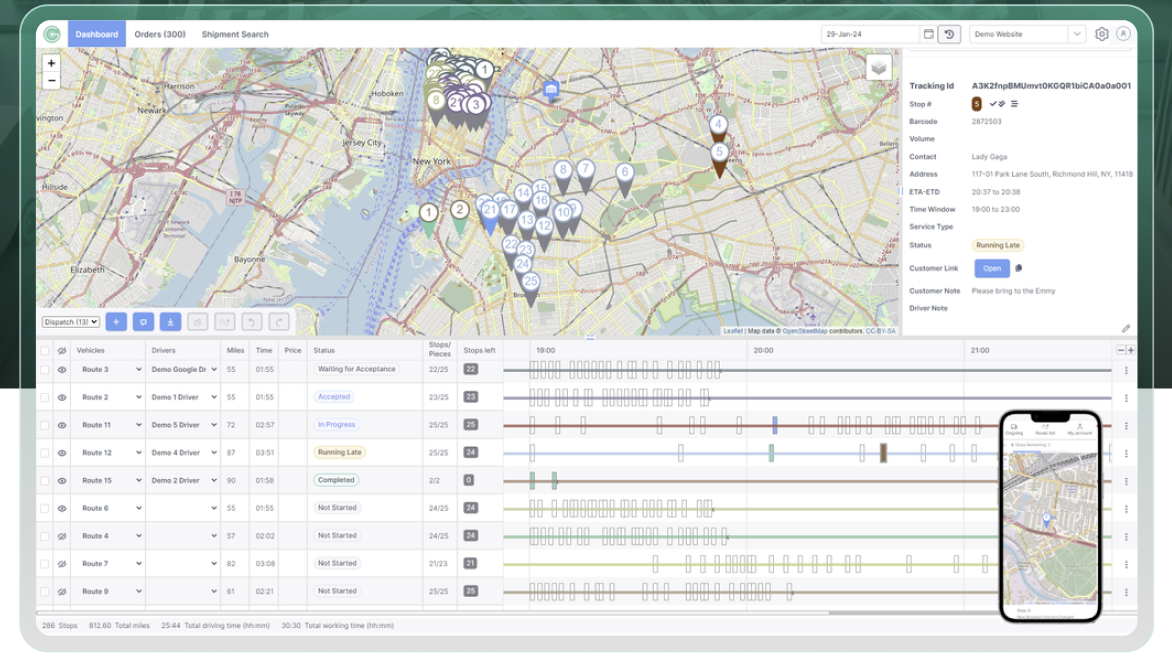1172x664 pixels.
Task: Open application settings via the gear icon
Action: click(1101, 33)
